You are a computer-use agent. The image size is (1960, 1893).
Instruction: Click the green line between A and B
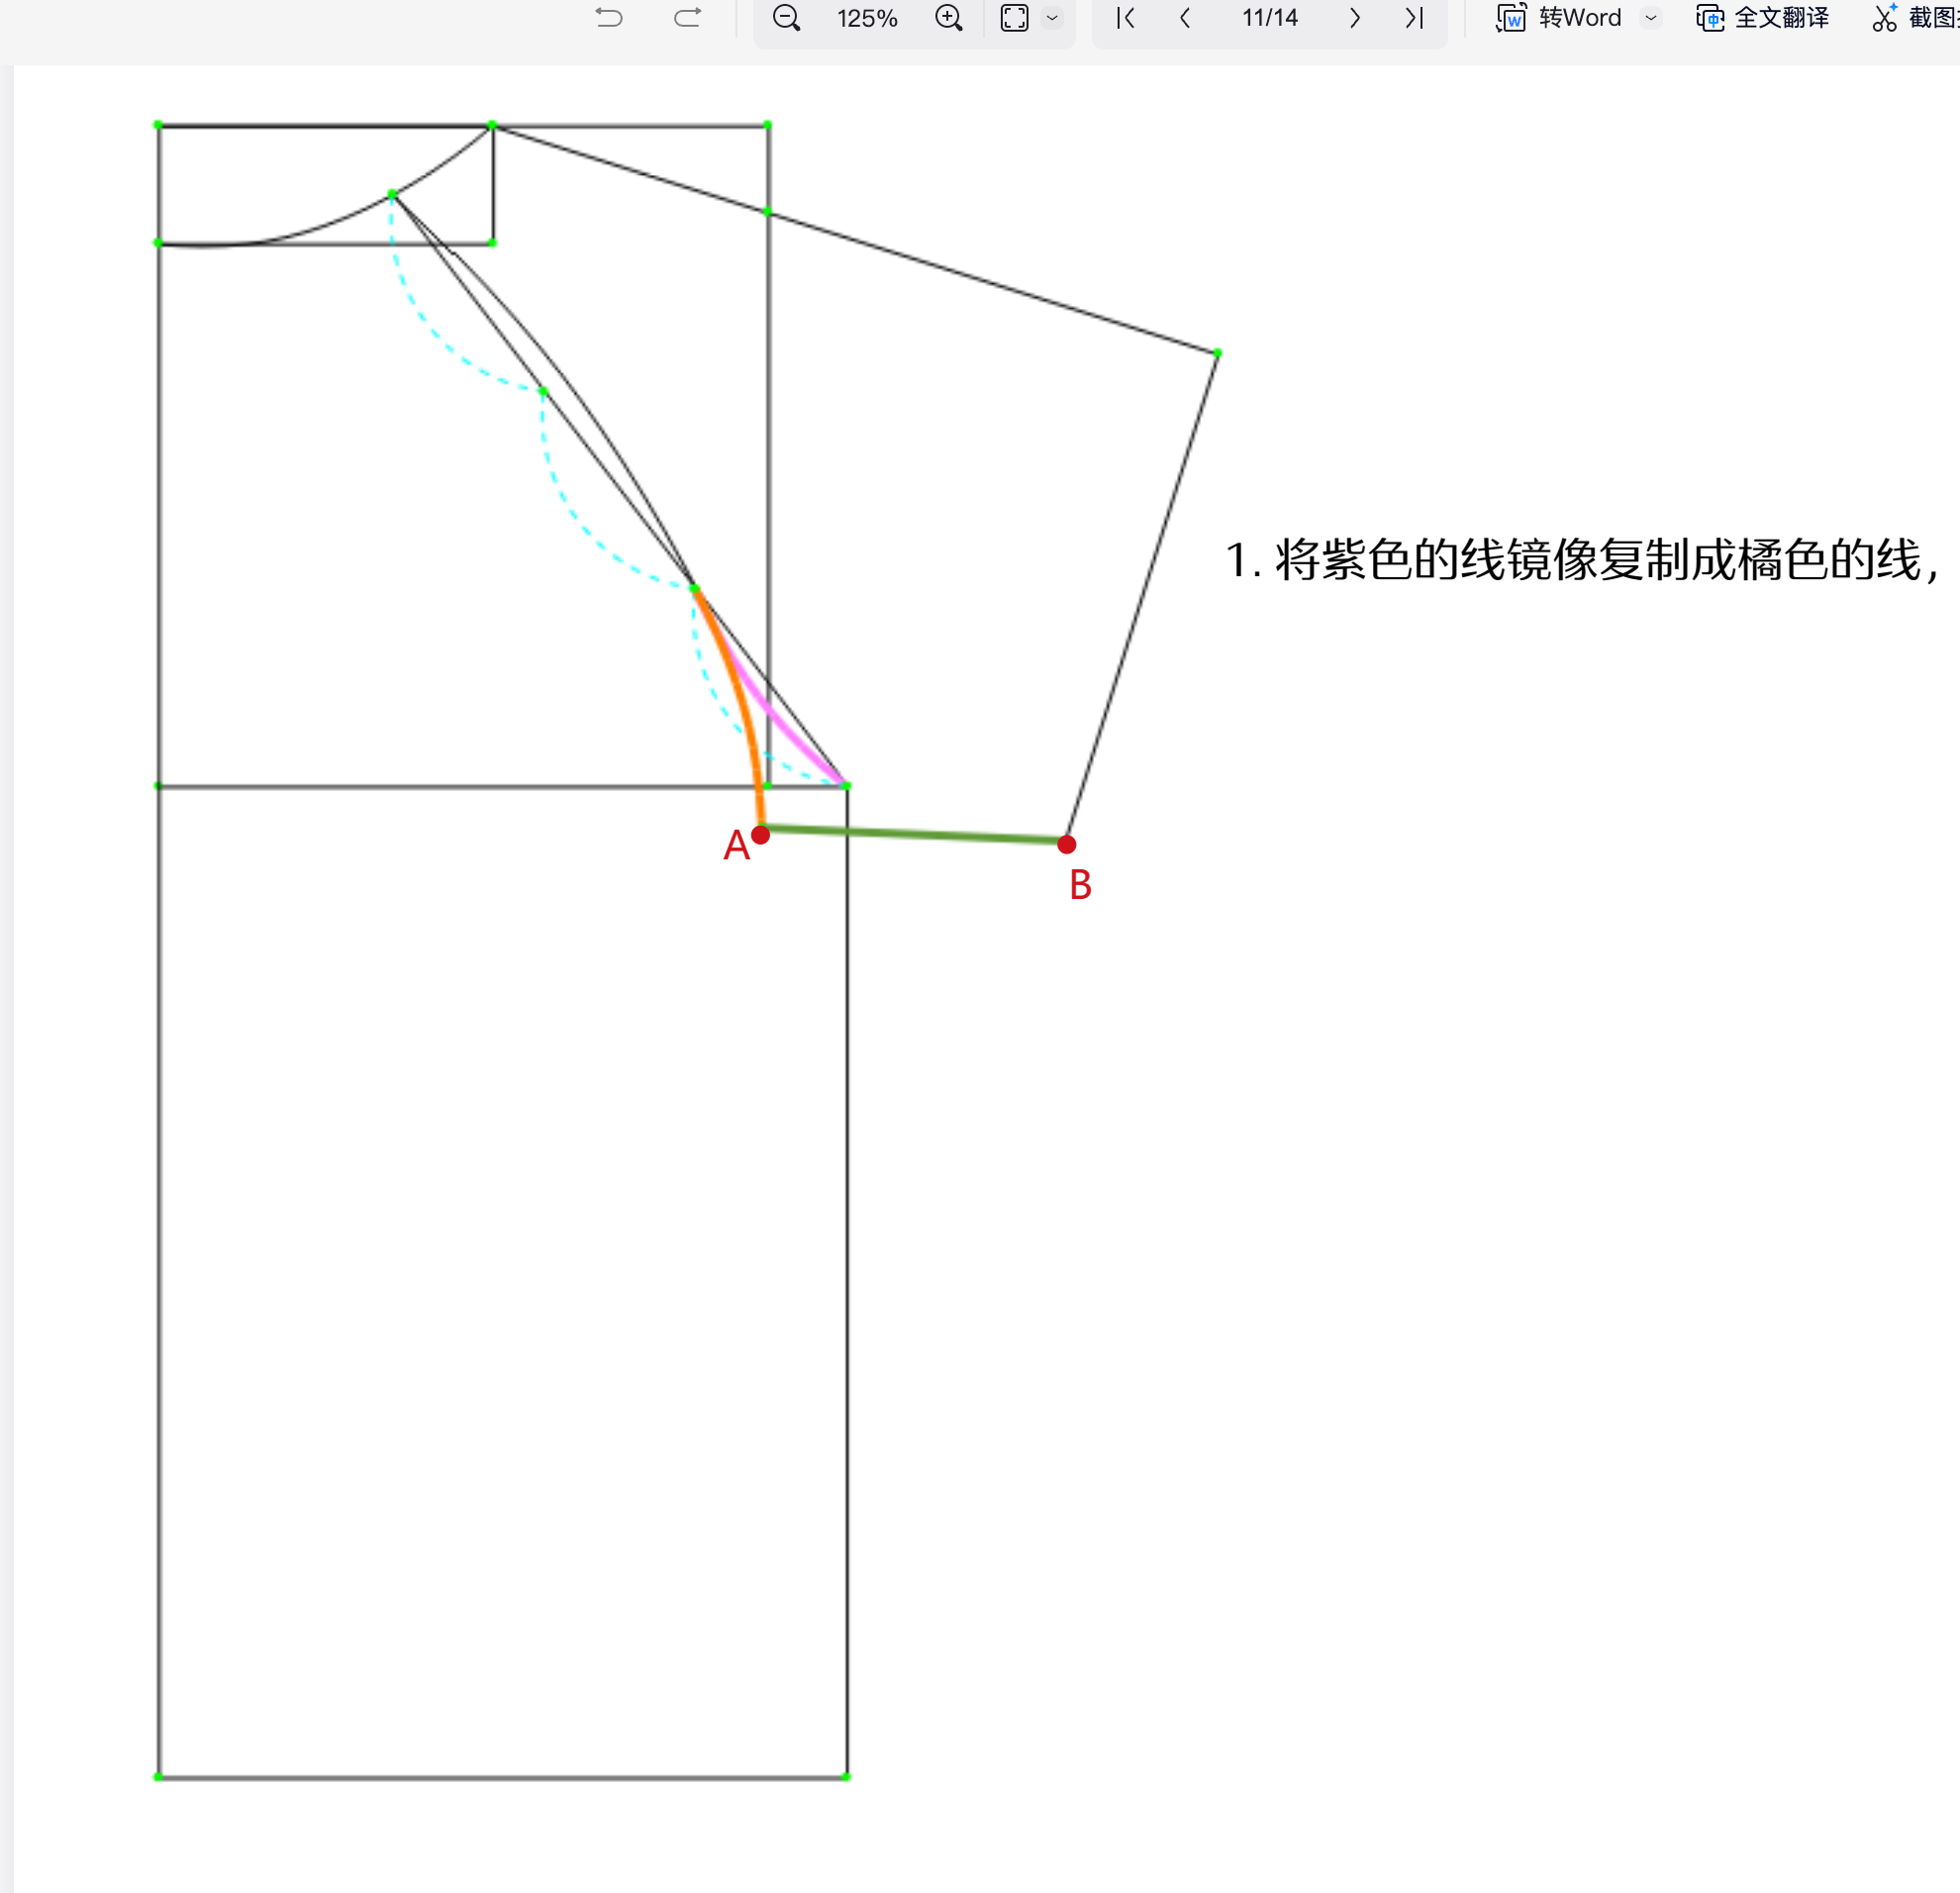tap(913, 834)
